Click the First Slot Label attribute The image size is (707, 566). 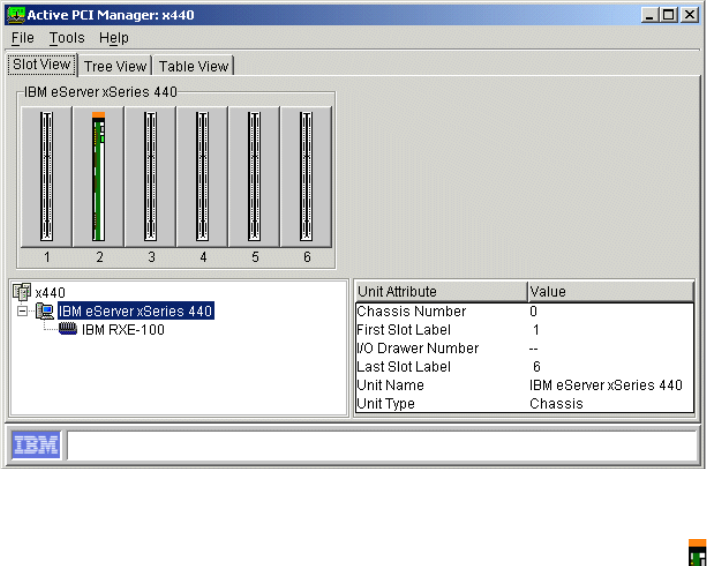pyautogui.click(x=404, y=330)
